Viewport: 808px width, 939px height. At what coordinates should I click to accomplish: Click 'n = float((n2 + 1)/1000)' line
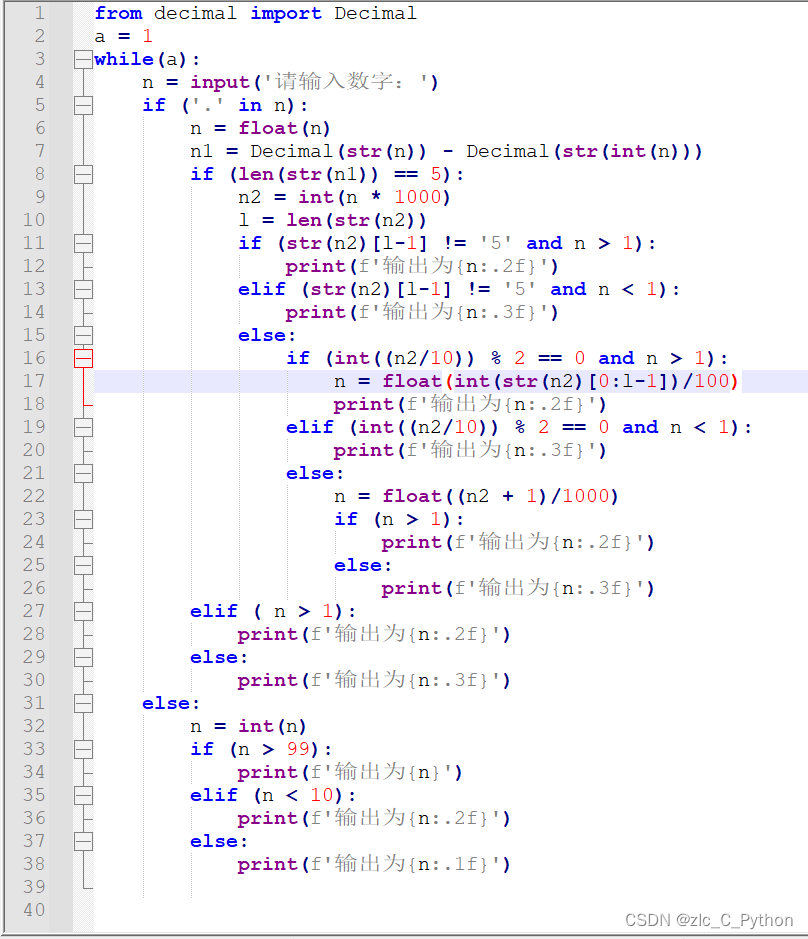476,496
